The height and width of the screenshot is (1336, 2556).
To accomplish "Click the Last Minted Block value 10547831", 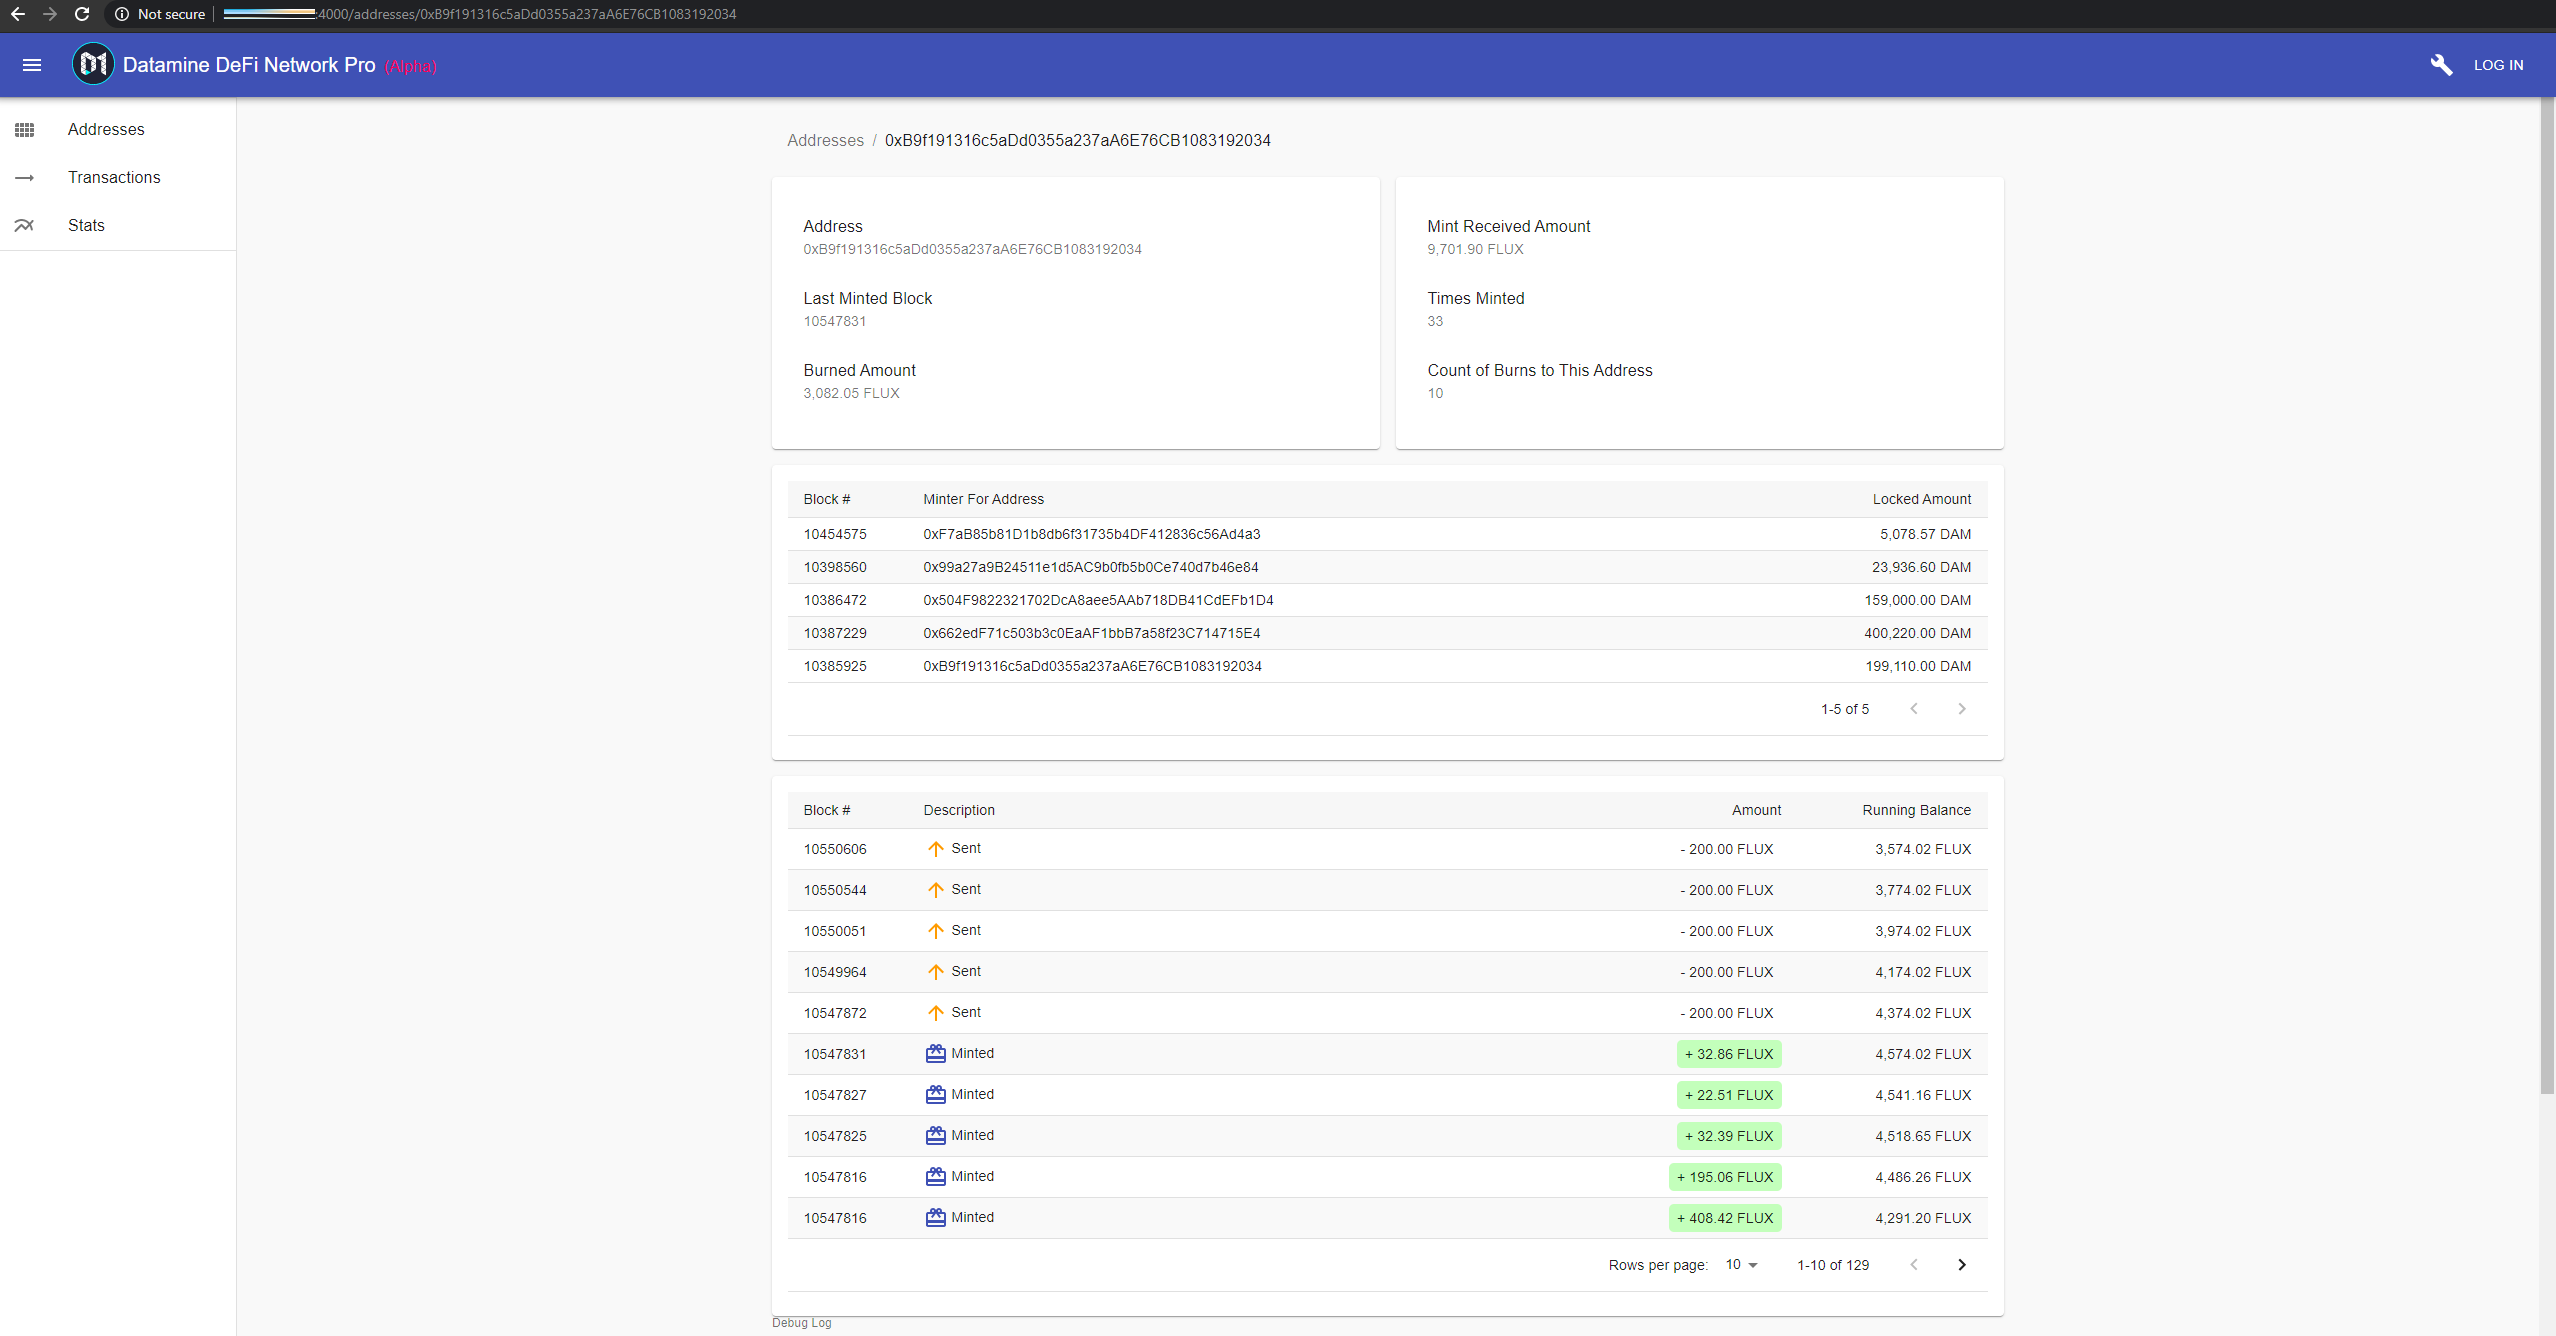I will click(835, 322).
